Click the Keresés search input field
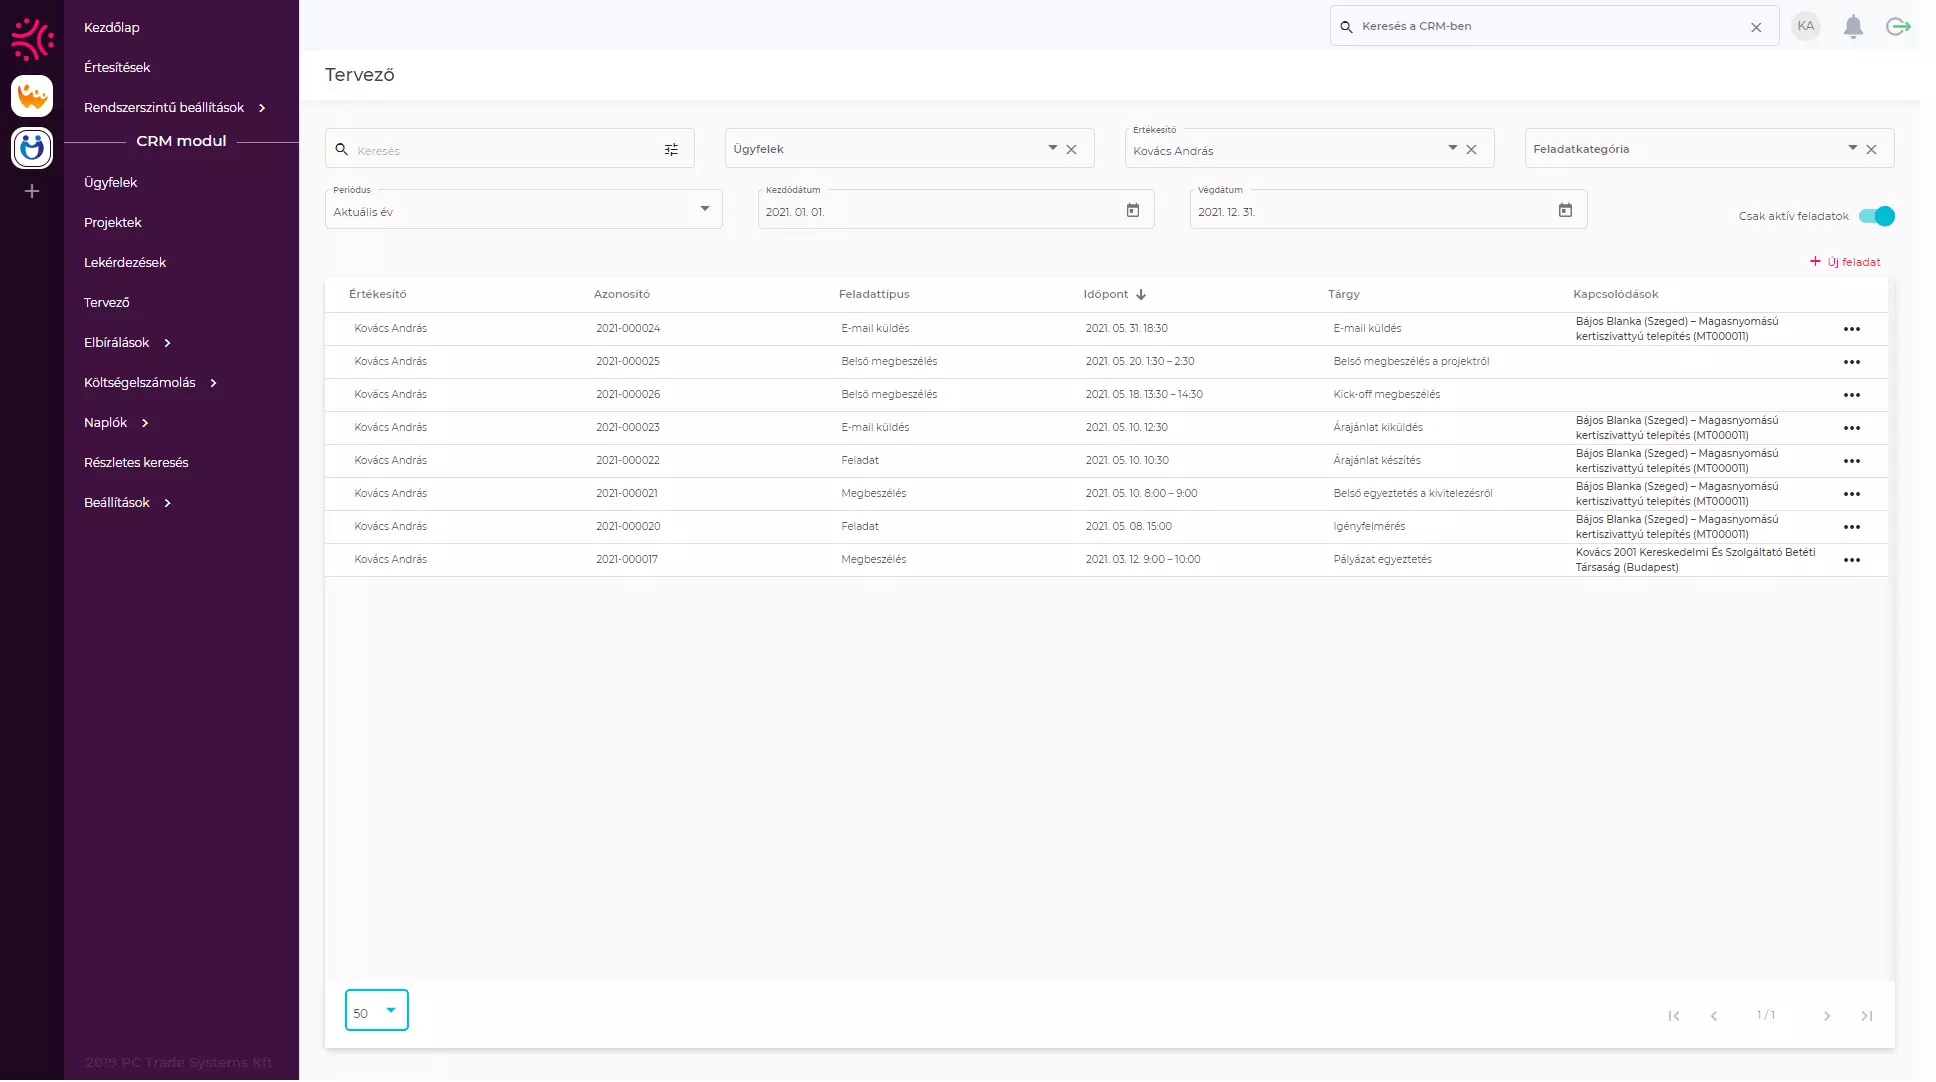The width and height of the screenshot is (1936, 1082). 500,150
